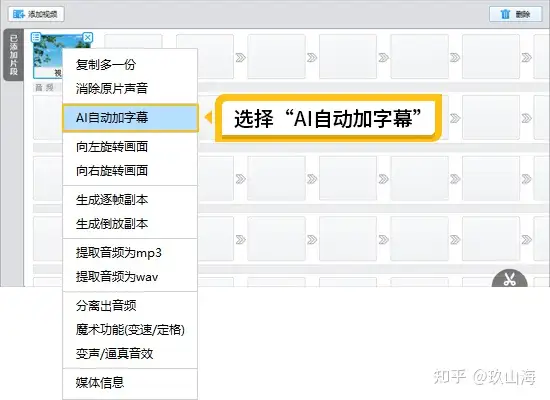
Task: Select 变声/逼真音效 menu entry
Action: click(130, 353)
